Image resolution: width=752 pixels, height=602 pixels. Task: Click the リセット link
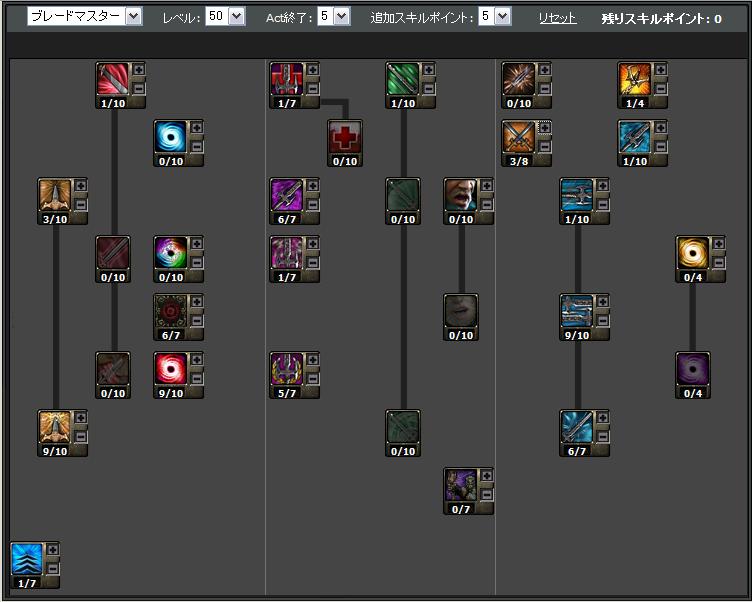(557, 18)
